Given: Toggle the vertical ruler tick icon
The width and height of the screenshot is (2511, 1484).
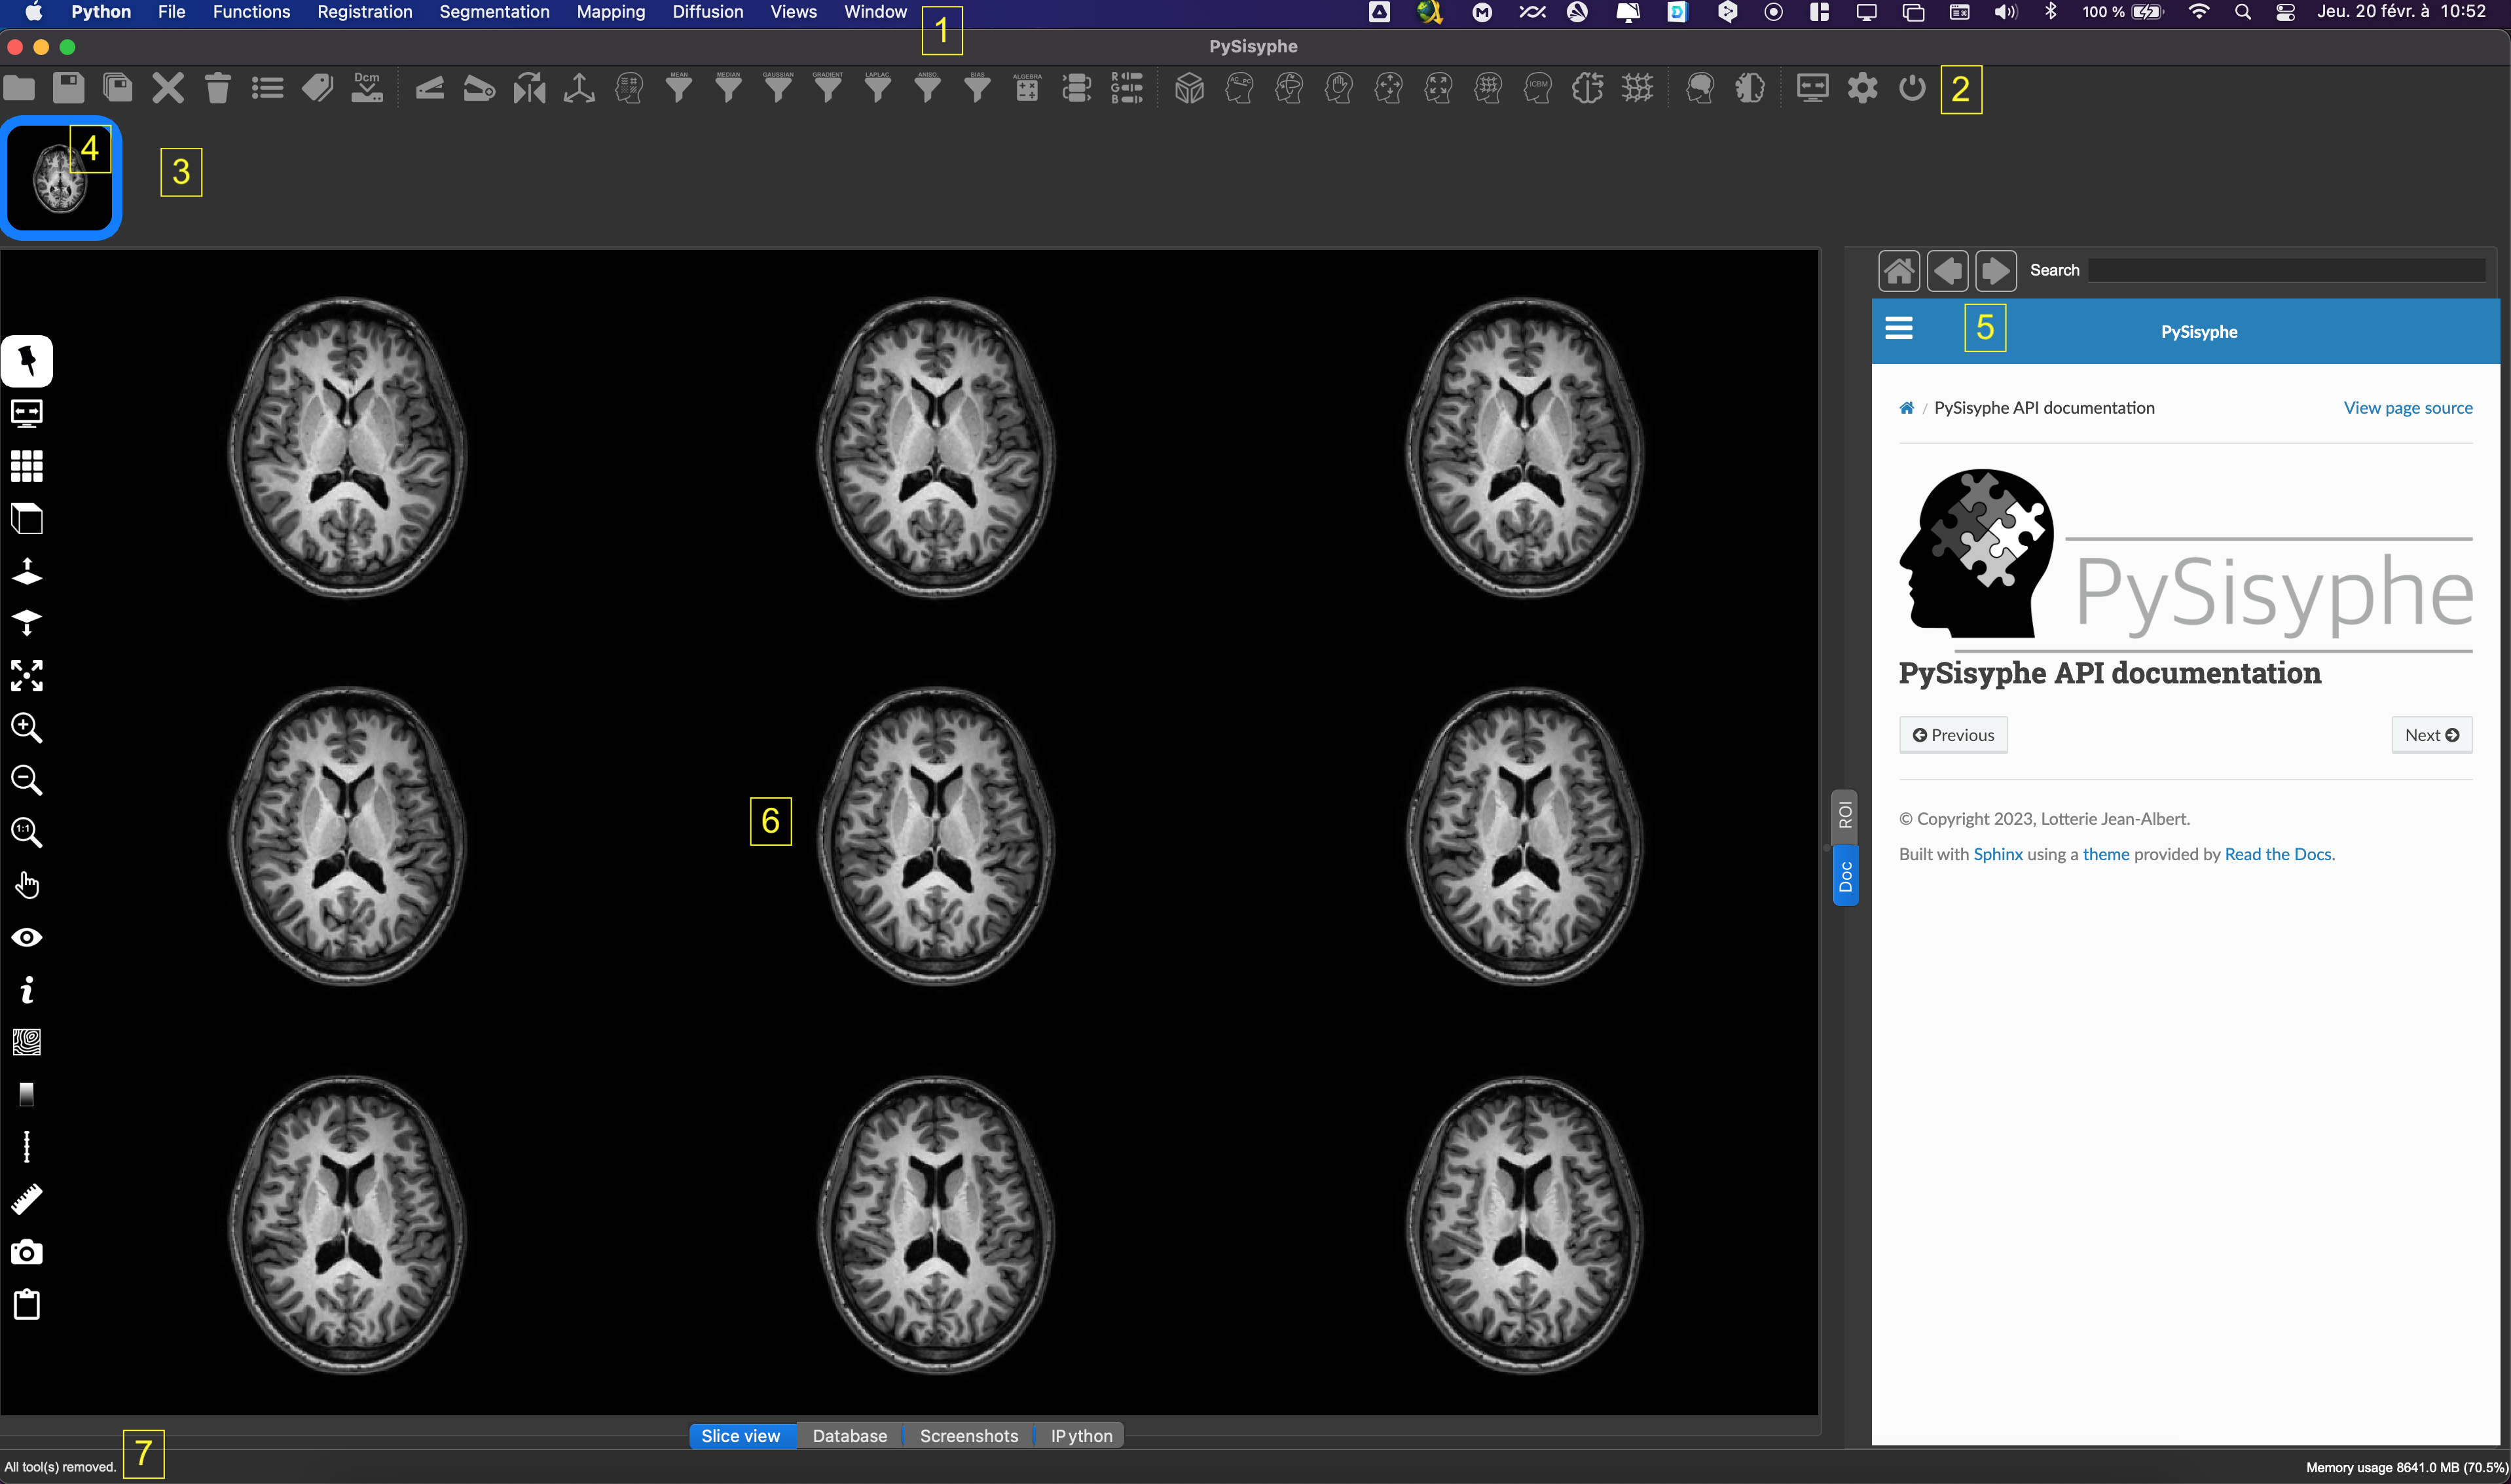Looking at the screenshot, I should [x=27, y=1147].
